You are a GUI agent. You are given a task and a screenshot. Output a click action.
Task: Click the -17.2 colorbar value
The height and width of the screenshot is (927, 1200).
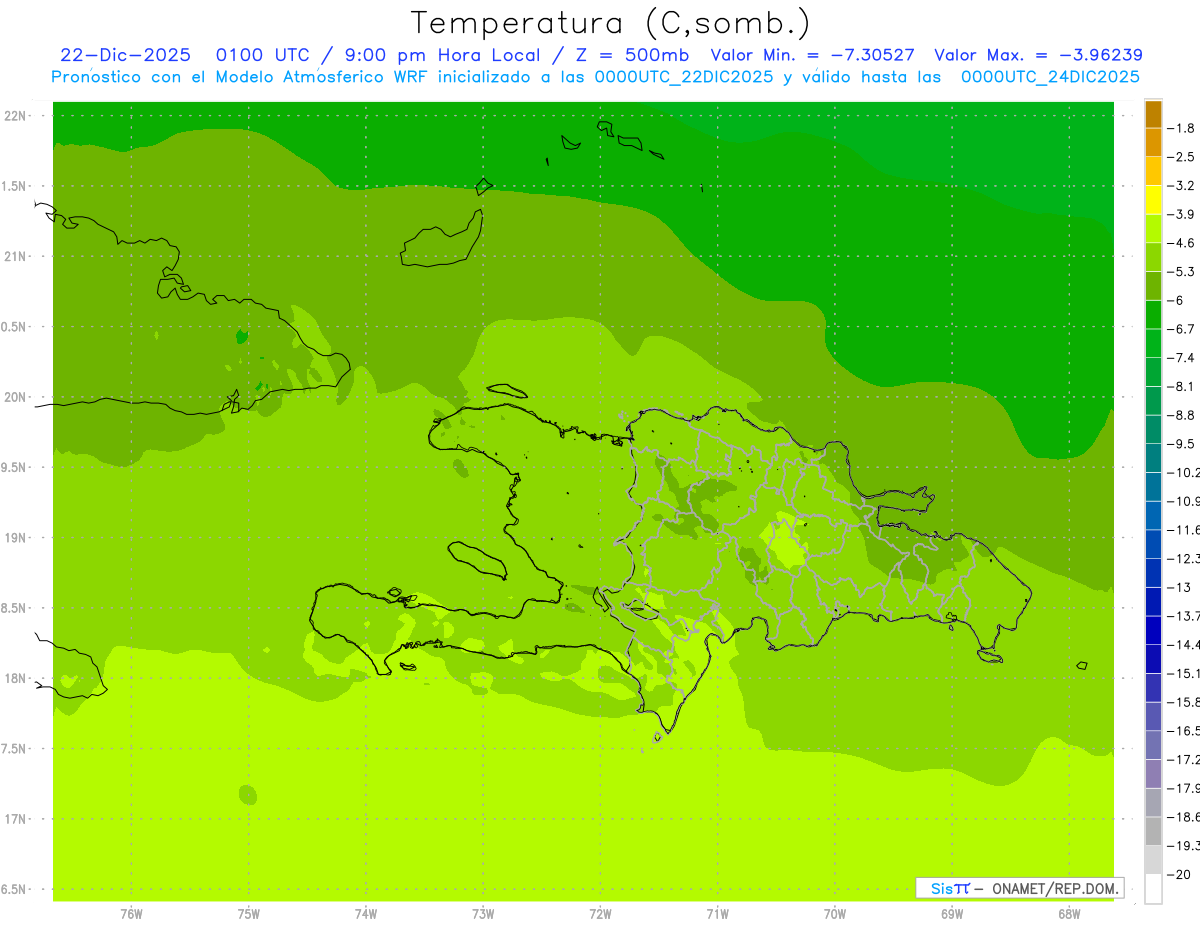click(1183, 760)
